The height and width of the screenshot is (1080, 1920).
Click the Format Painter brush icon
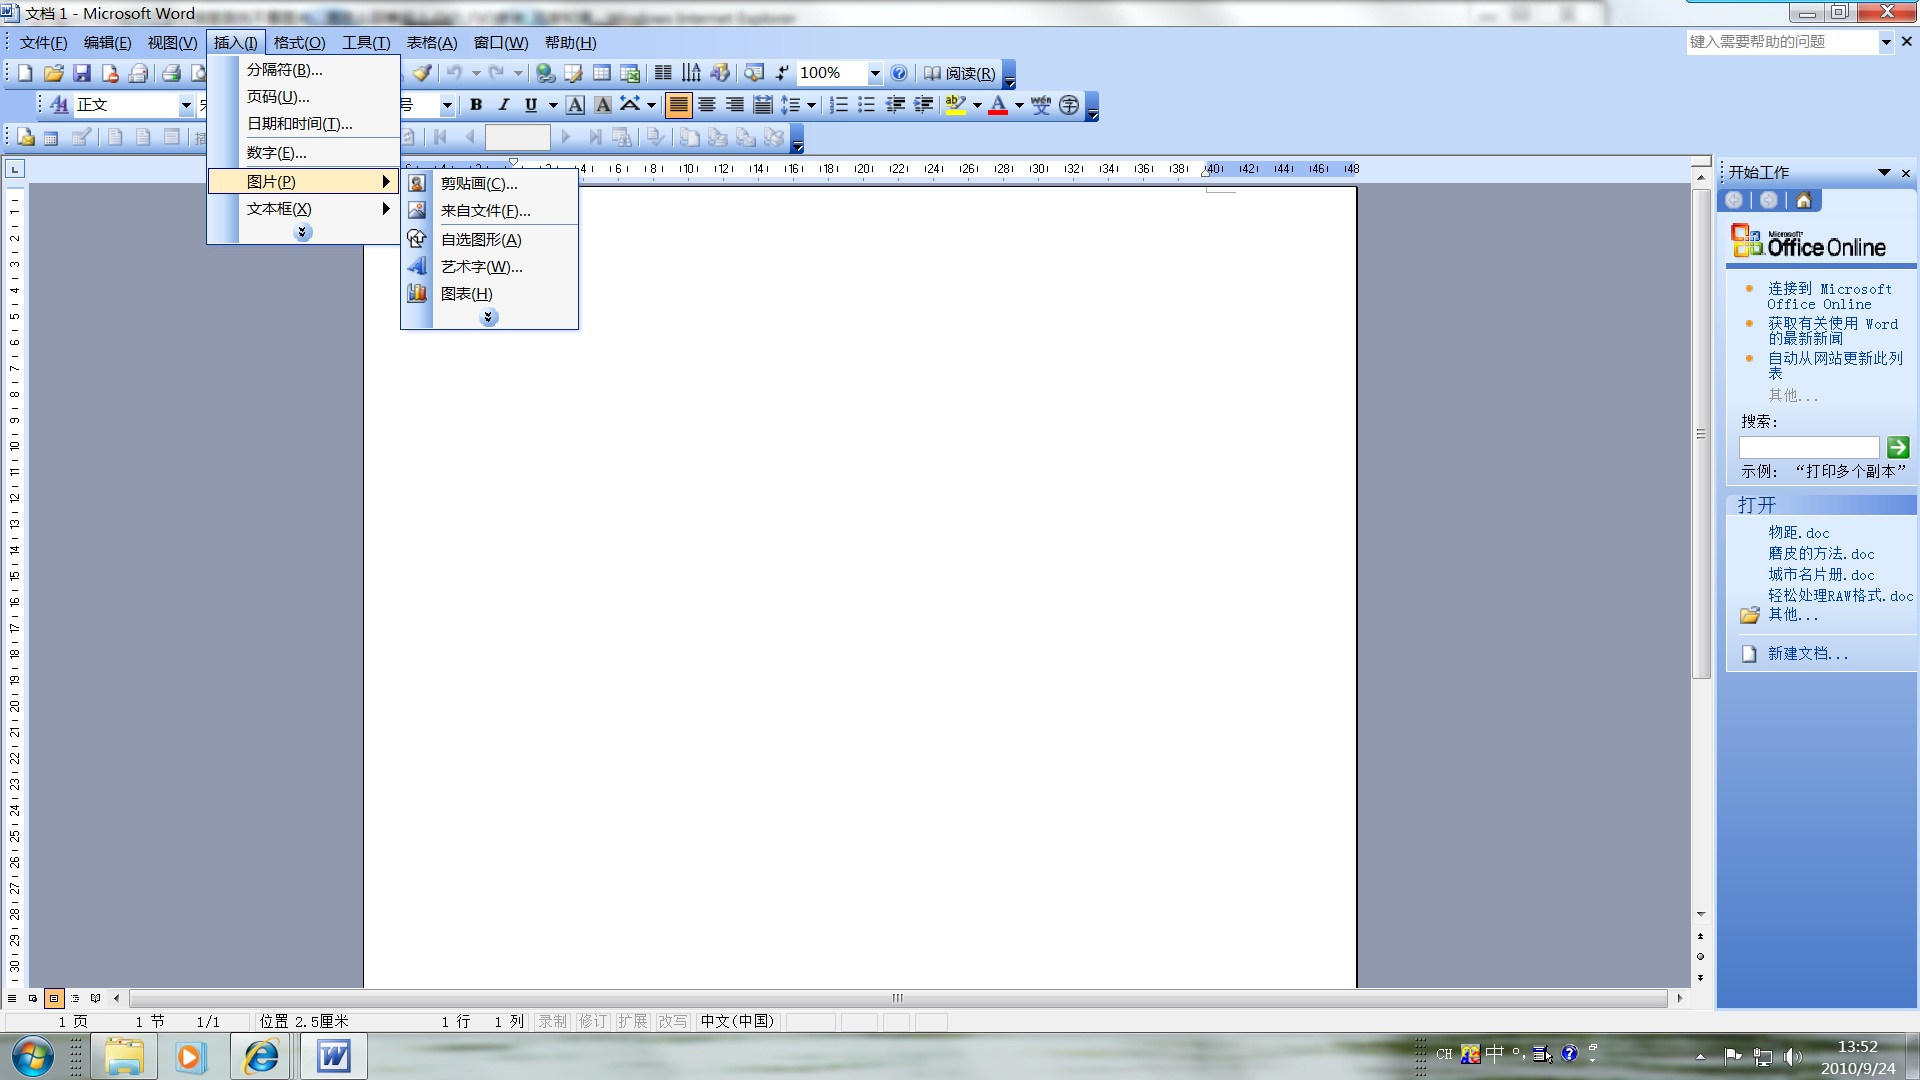click(x=422, y=73)
